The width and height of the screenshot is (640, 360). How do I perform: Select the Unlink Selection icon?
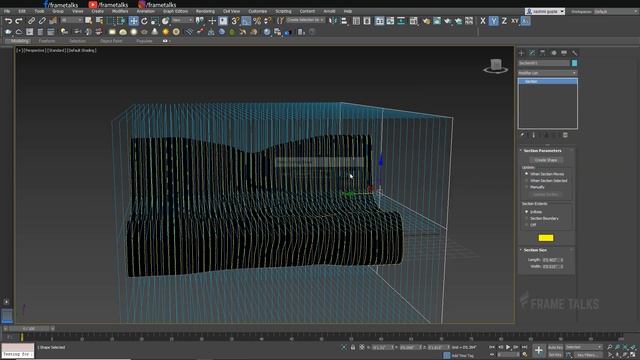(42, 20)
